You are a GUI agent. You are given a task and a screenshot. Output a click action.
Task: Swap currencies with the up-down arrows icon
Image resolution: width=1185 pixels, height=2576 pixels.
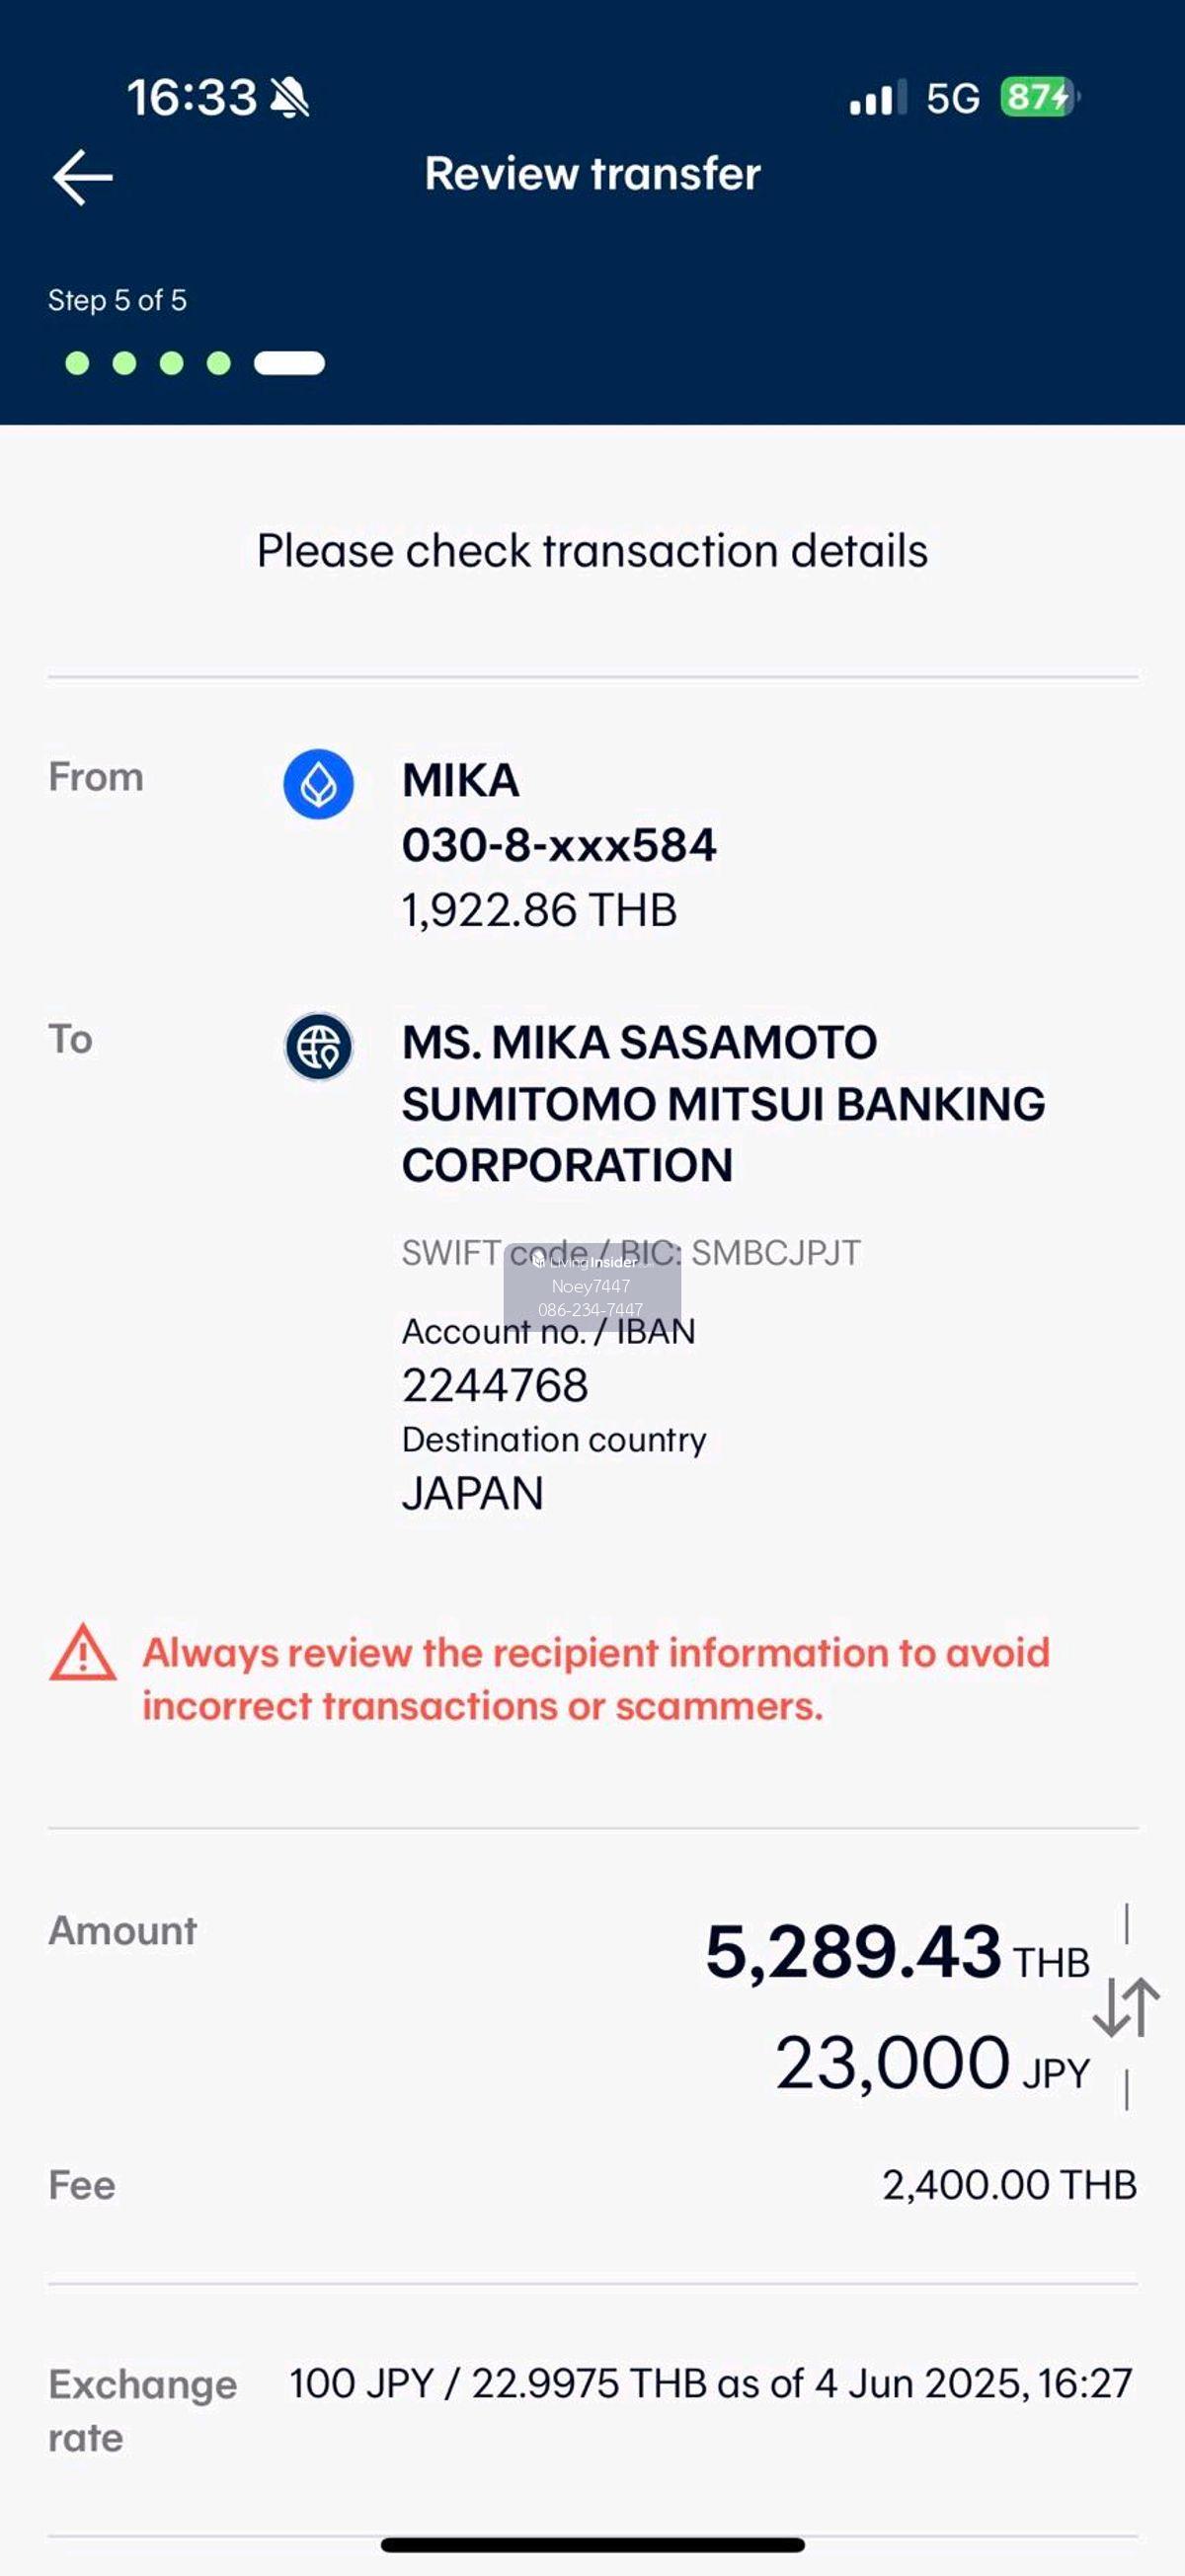[x=1126, y=2006]
